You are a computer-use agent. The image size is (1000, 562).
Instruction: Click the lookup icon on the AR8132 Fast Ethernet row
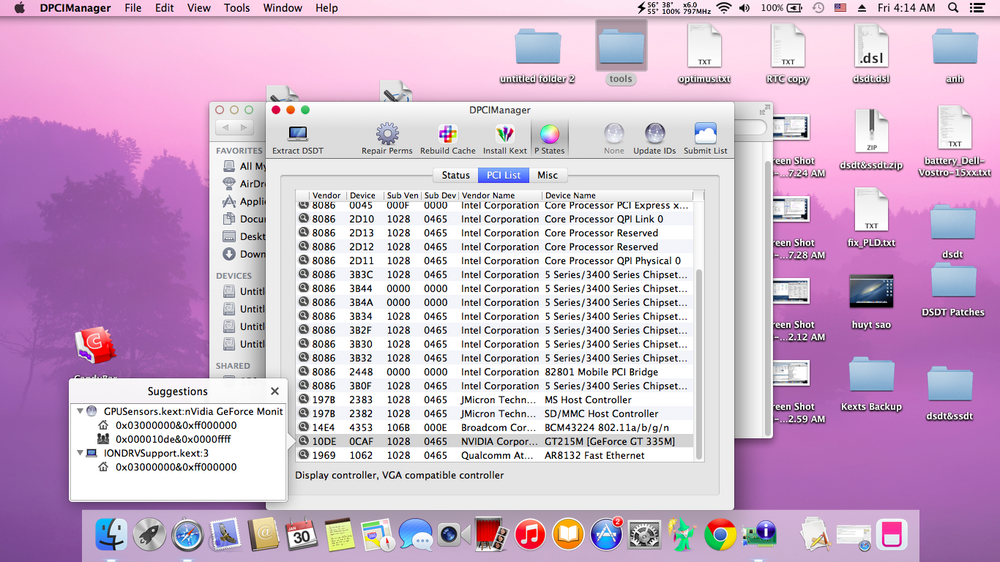point(304,455)
